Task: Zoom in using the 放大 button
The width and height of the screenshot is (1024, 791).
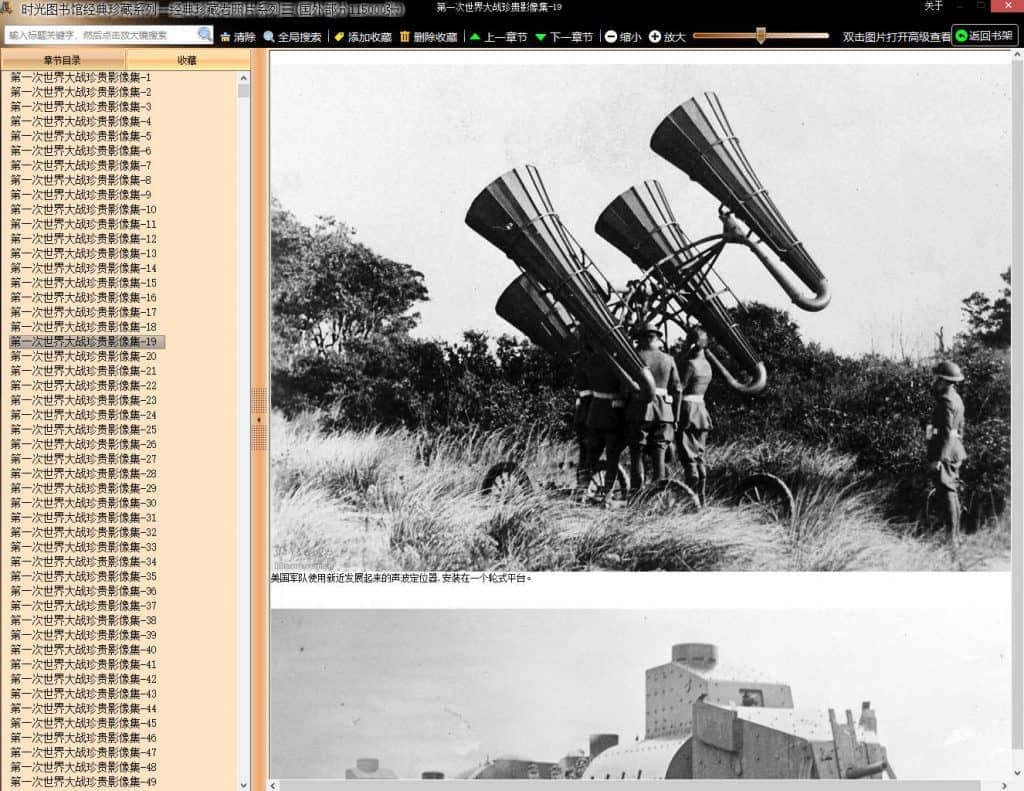Action: point(667,37)
